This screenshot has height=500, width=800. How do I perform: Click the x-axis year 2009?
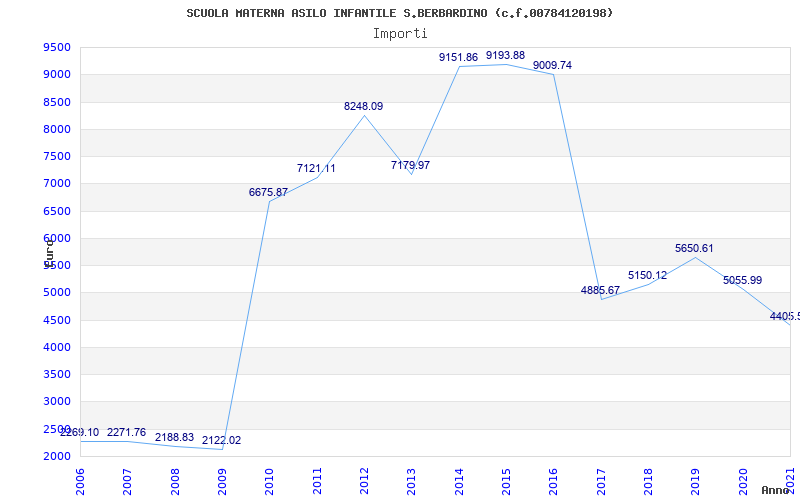[x=222, y=482]
